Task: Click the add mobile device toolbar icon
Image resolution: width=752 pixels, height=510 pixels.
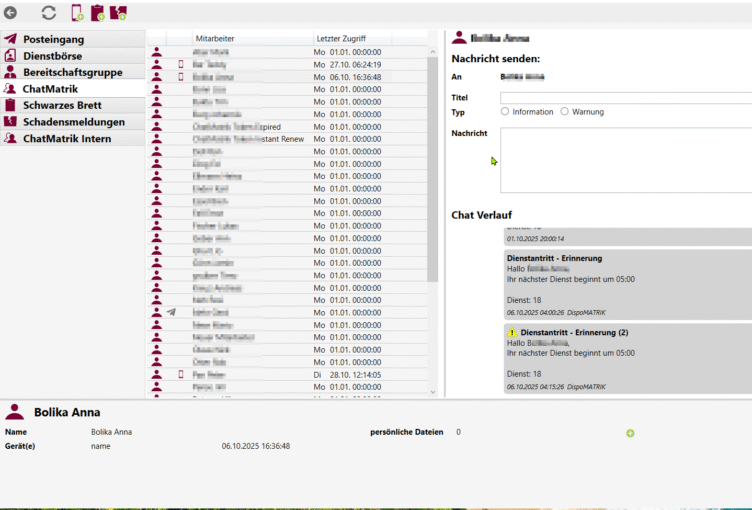Action: pyautogui.click(x=78, y=13)
